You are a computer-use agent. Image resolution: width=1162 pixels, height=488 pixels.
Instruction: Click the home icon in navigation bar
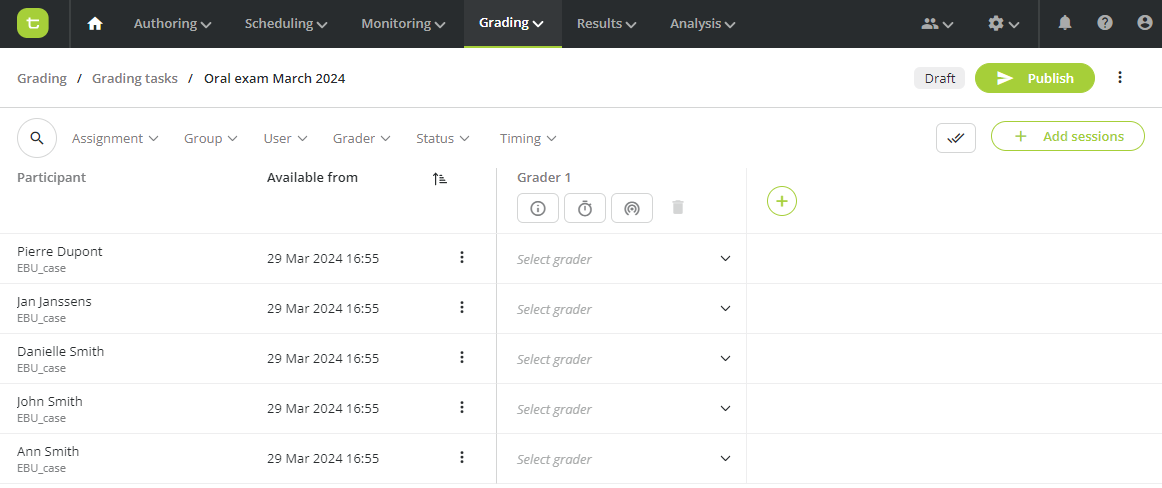pos(95,24)
